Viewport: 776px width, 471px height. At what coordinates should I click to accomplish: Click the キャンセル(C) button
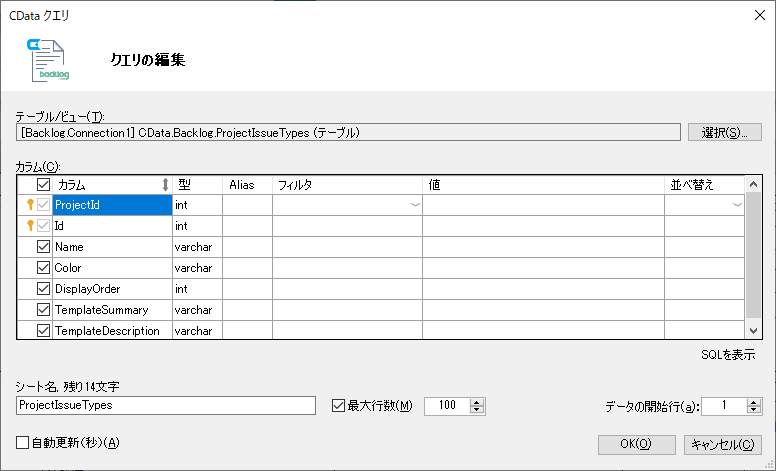pyautogui.click(x=723, y=444)
